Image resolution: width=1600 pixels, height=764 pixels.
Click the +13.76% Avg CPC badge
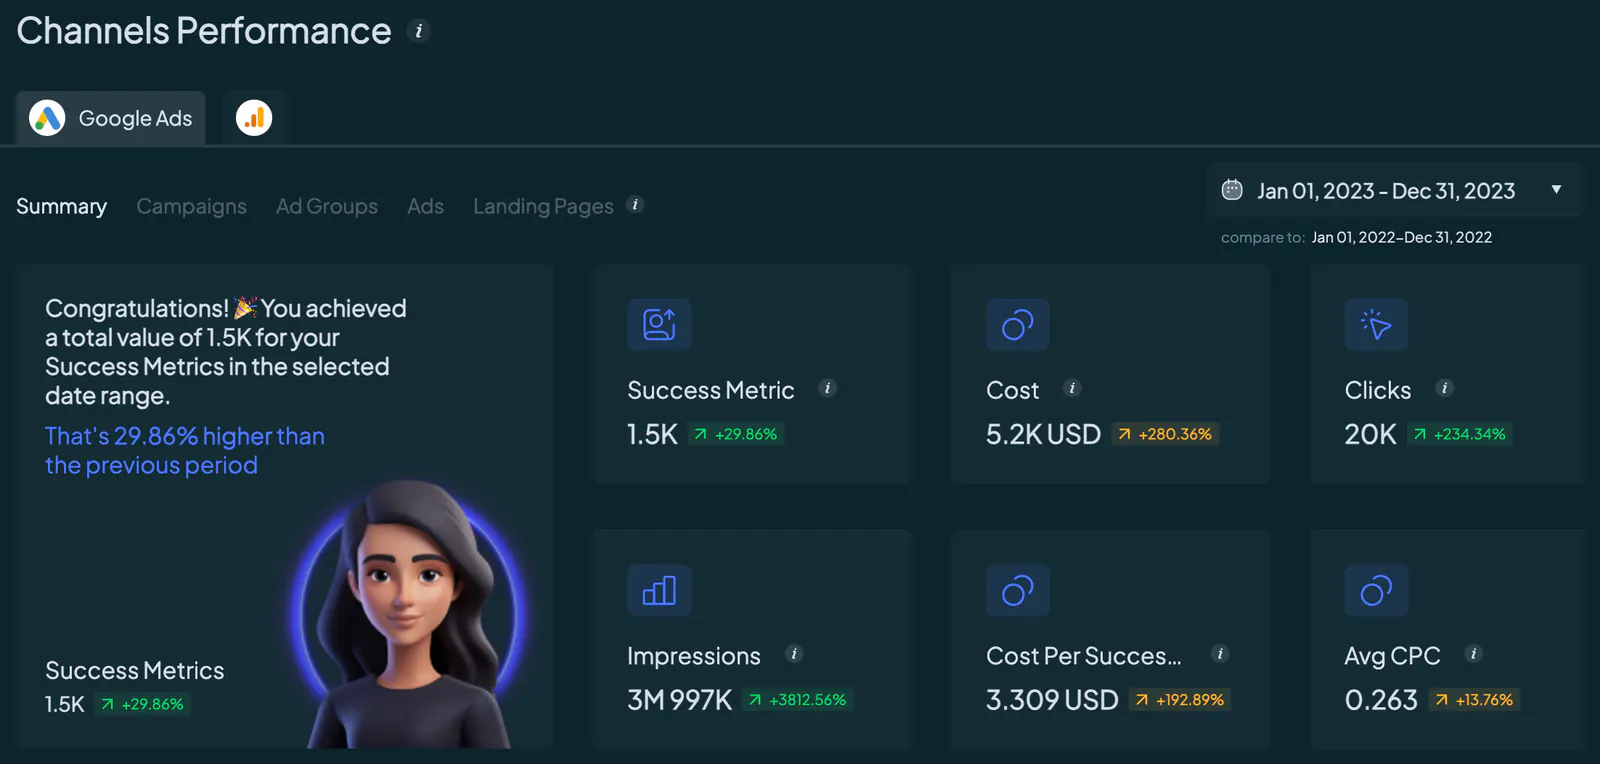point(1475,700)
